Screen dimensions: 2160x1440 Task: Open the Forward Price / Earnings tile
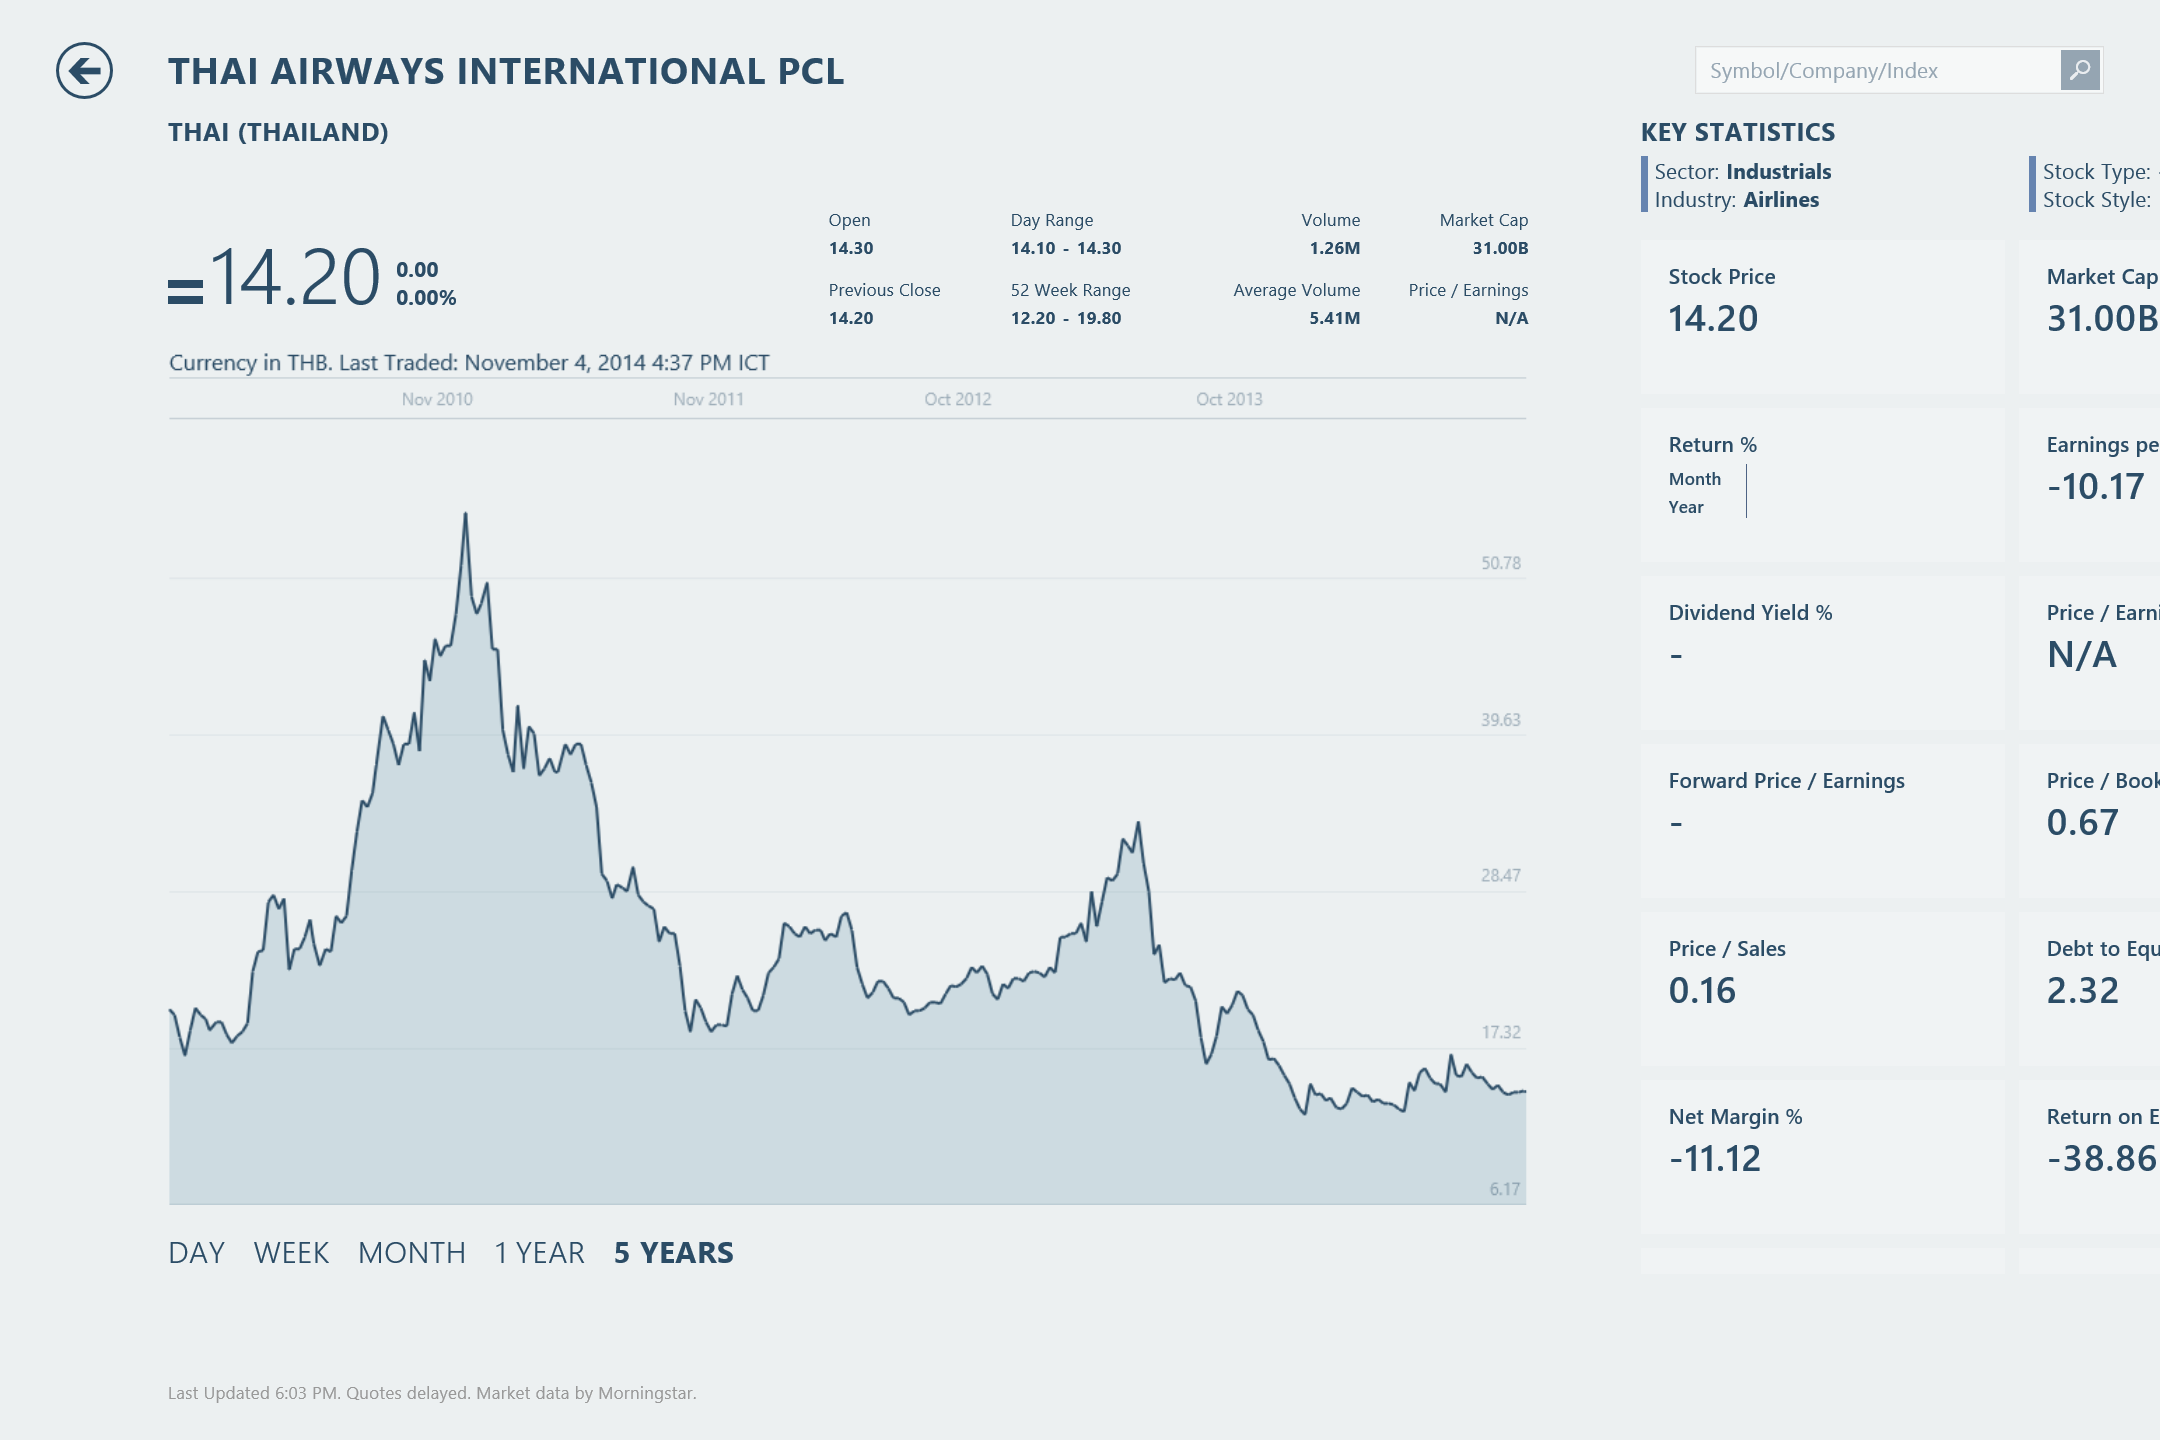coord(1822,821)
